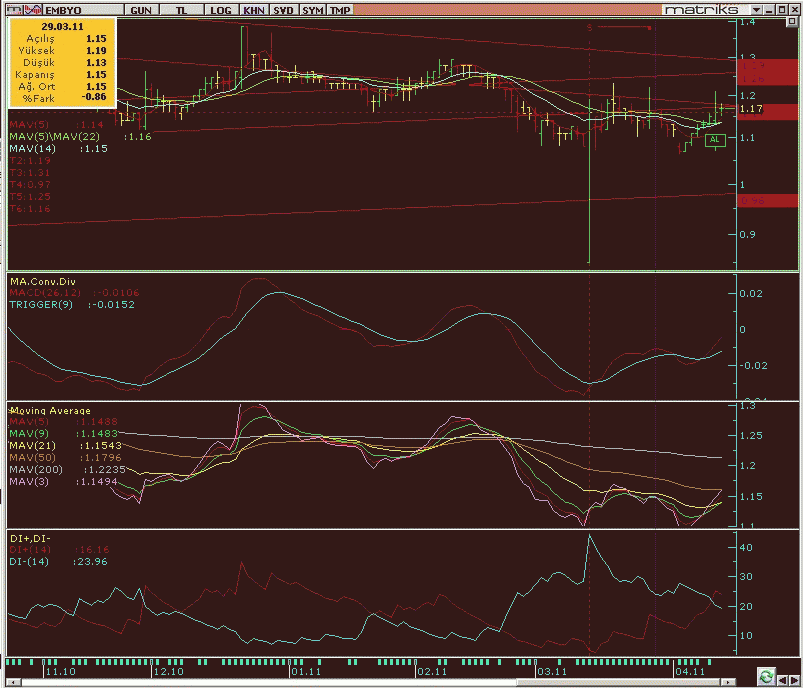This screenshot has height=688, width=803.
Task: Open the dropdown arrow beside matriks logo
Action: (x=757, y=10)
